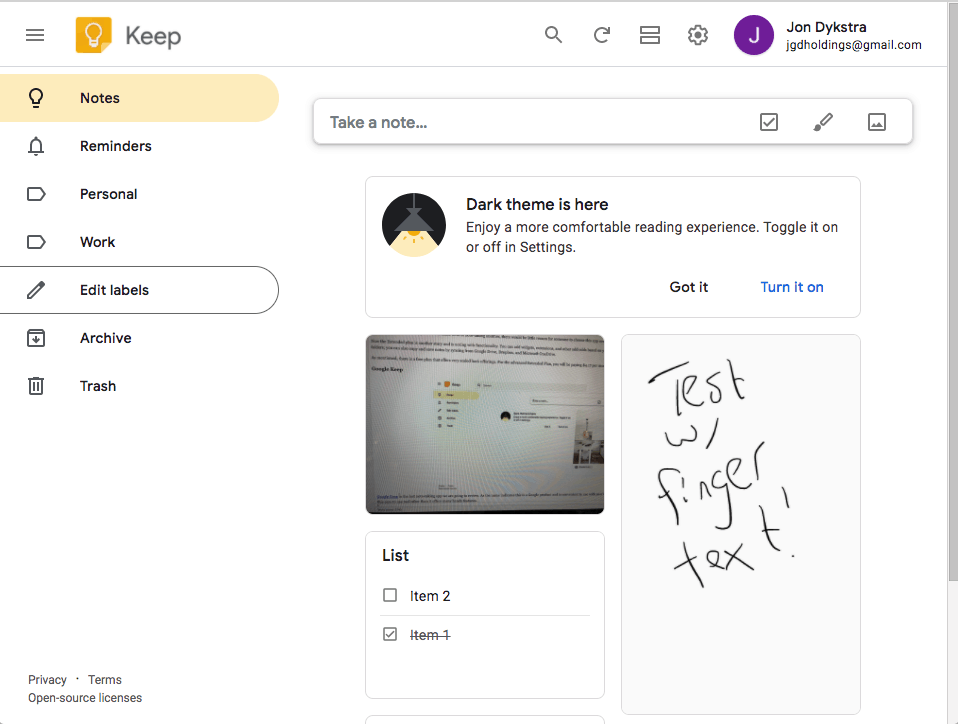Viewport: 958px width, 724px height.
Task: Check off Item 2 in the list
Action: click(390, 595)
